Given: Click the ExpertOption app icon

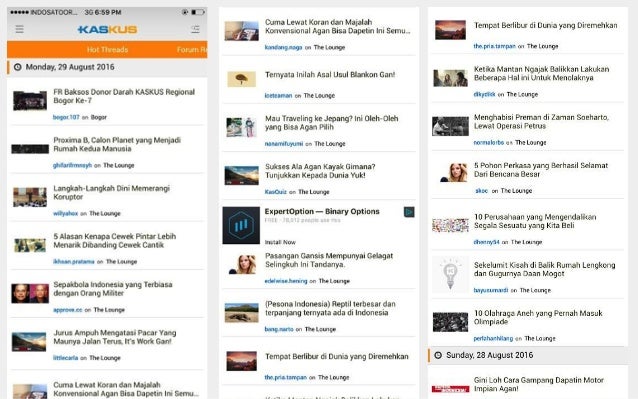Looking at the screenshot, I should coord(241,225).
